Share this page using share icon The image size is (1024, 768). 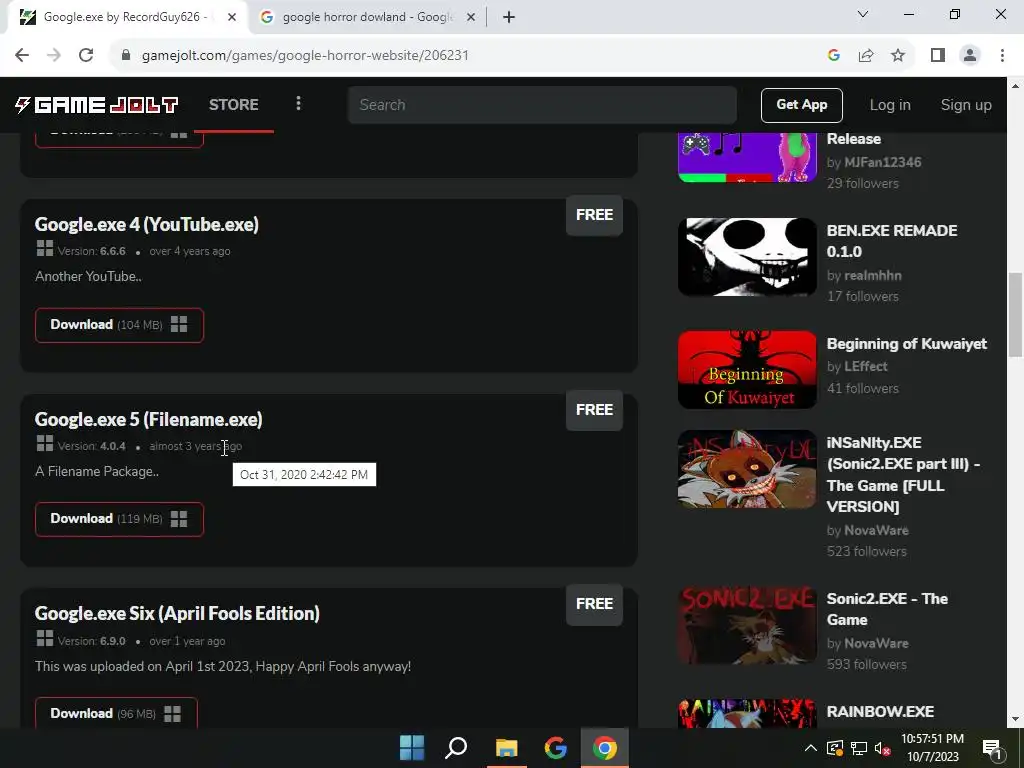tap(866, 56)
